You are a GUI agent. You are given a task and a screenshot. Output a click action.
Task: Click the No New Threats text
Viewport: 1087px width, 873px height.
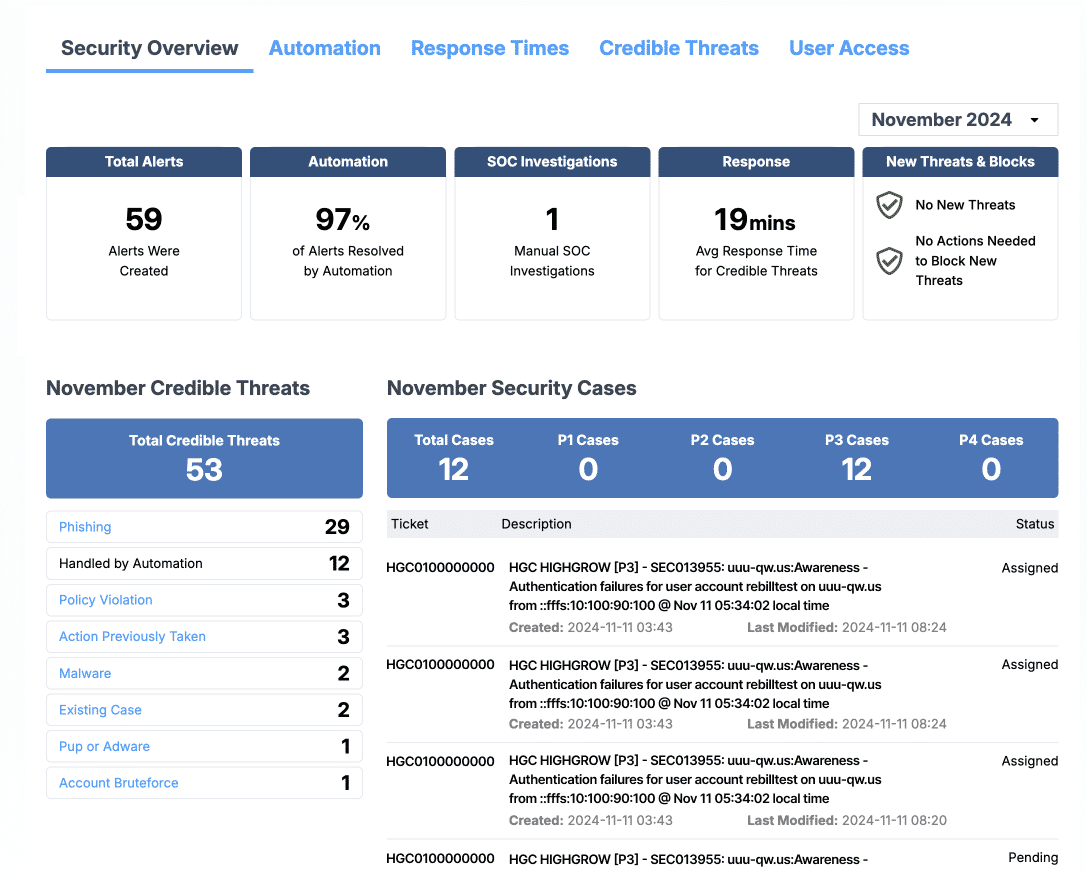[965, 205]
